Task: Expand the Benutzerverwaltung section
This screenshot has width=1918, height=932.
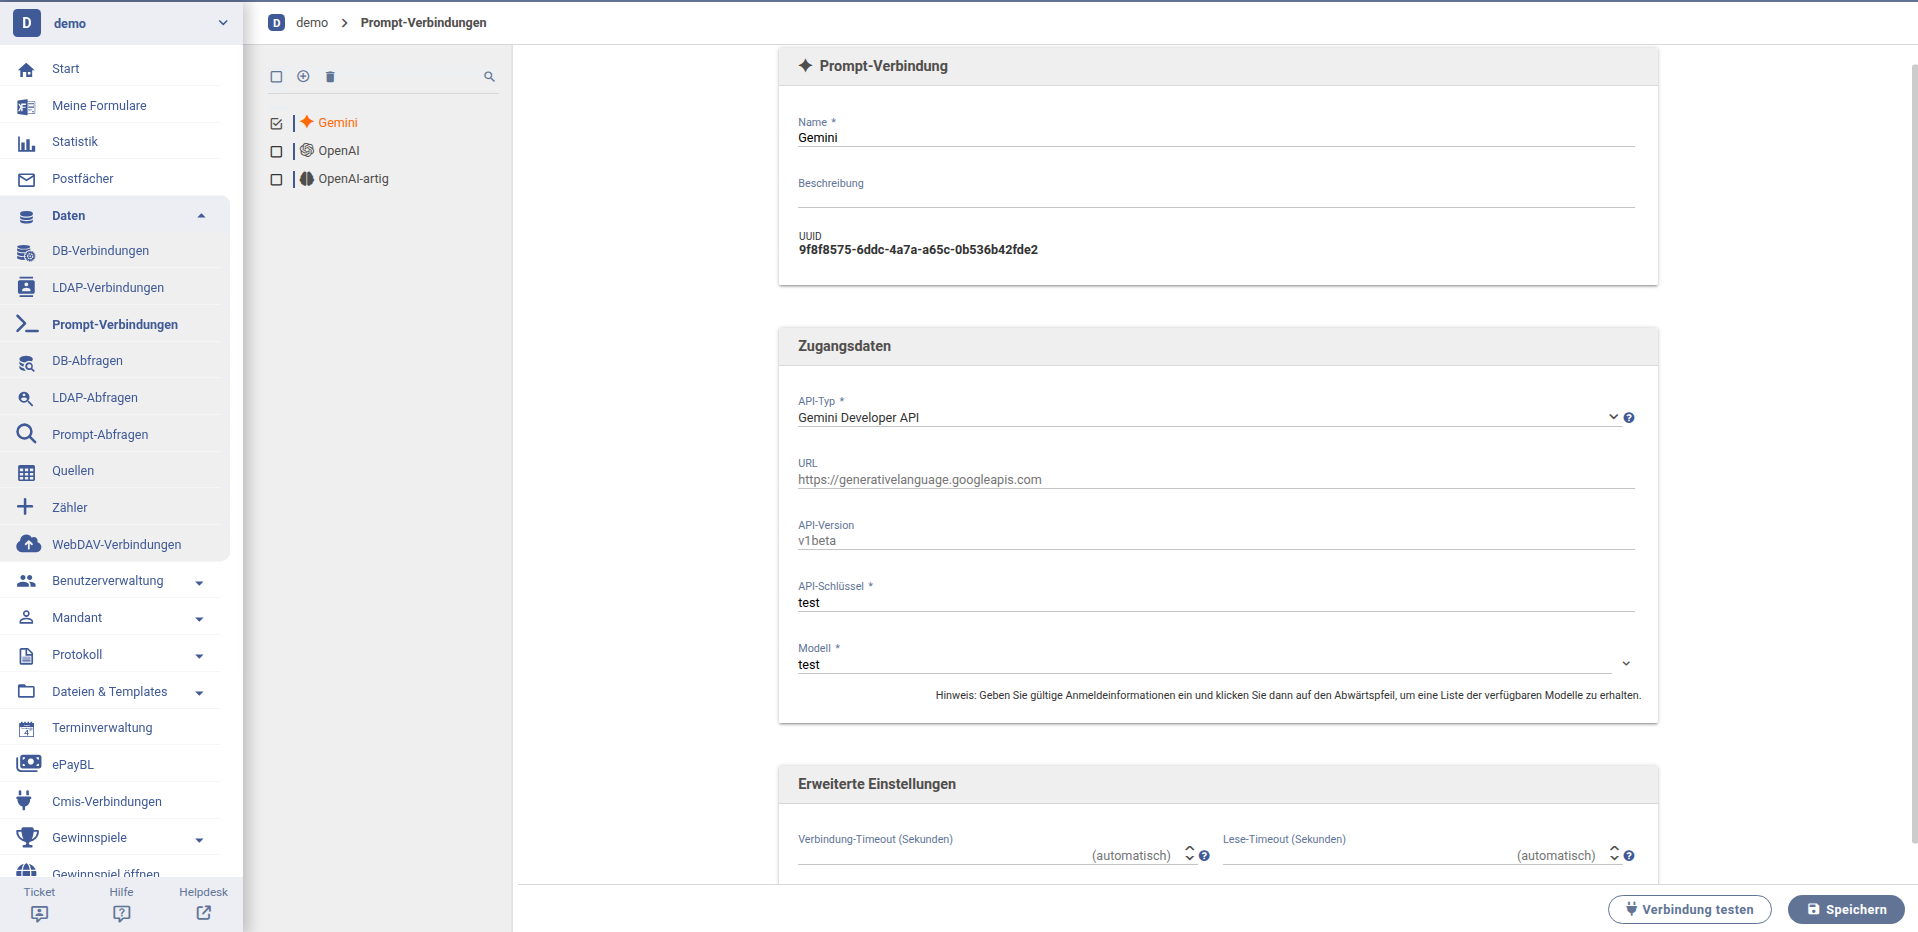Action: (199, 583)
